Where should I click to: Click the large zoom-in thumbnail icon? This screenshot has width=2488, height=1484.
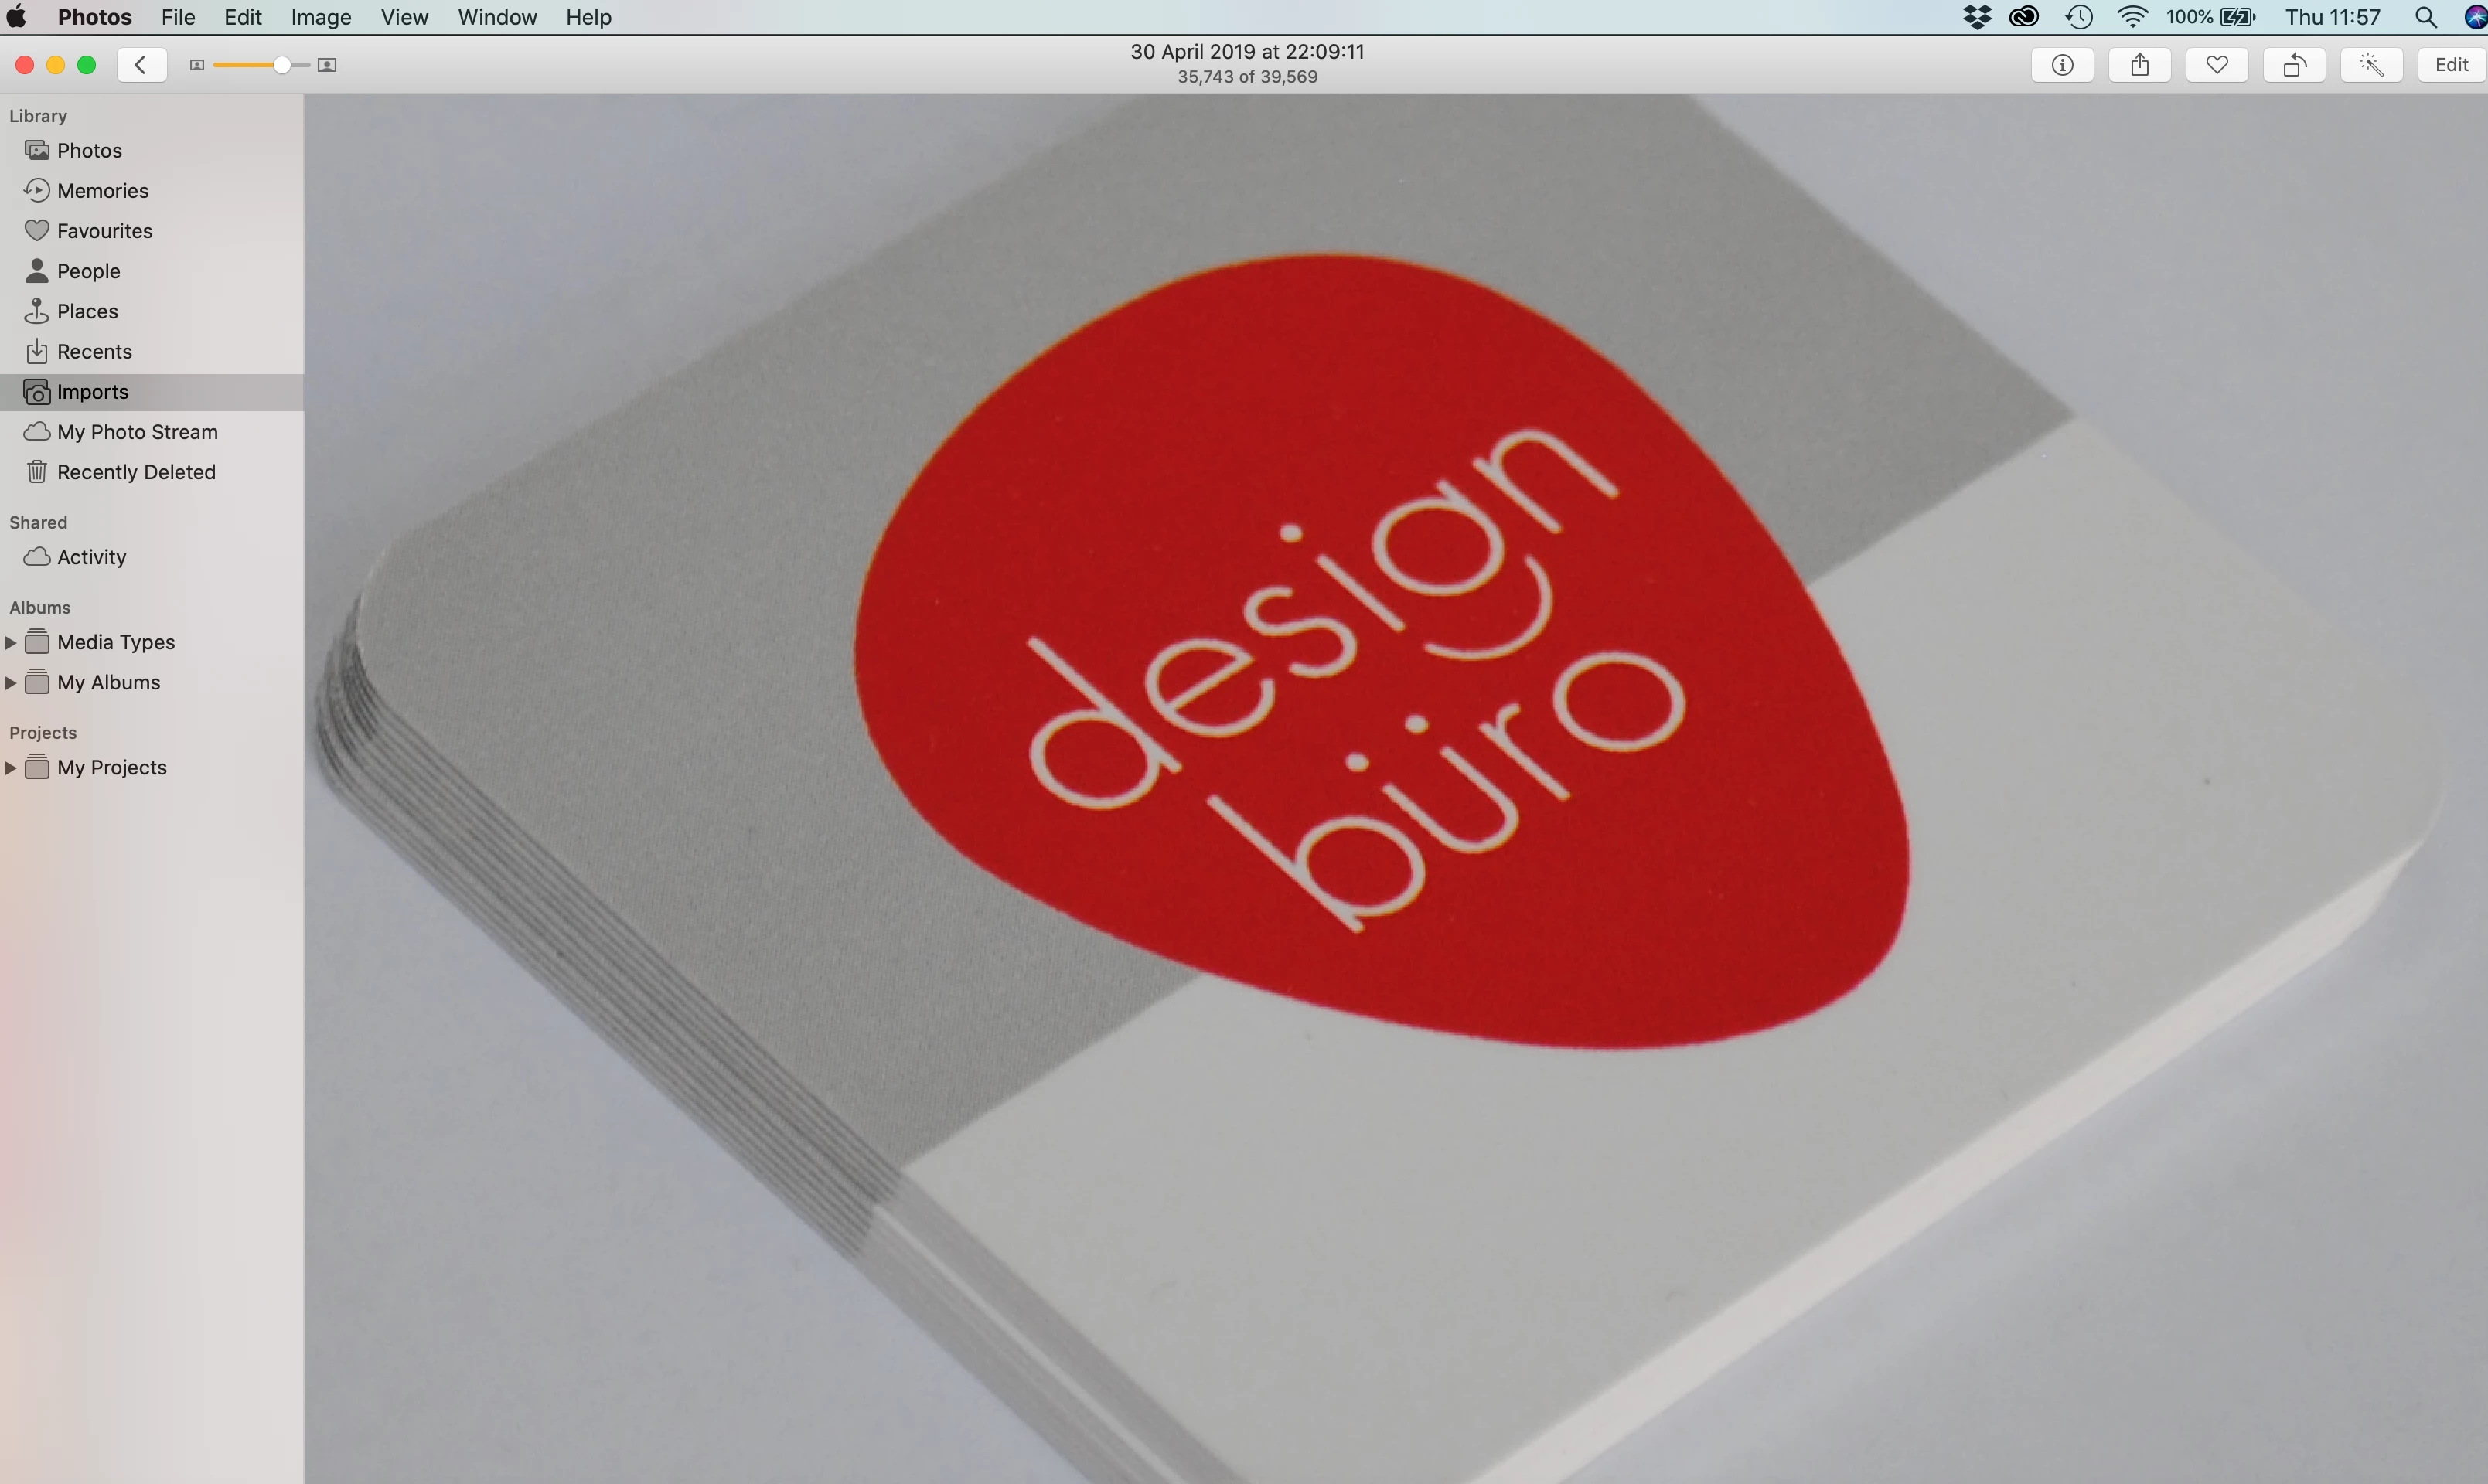point(327,65)
